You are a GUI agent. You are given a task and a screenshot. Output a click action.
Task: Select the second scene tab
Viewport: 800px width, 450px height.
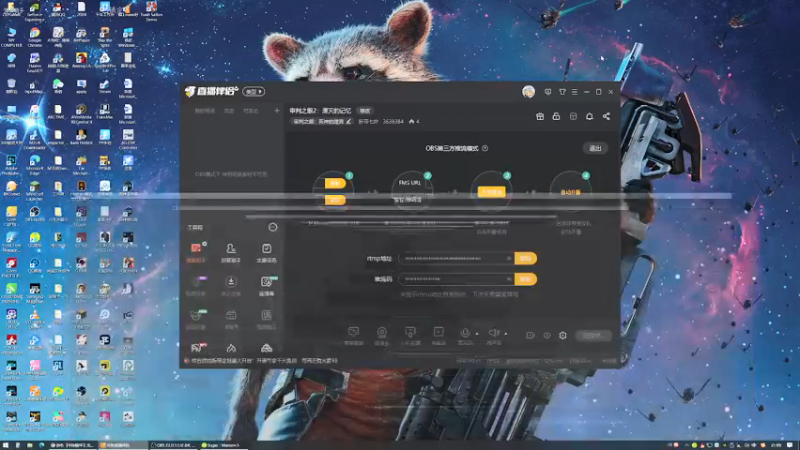coord(229,111)
